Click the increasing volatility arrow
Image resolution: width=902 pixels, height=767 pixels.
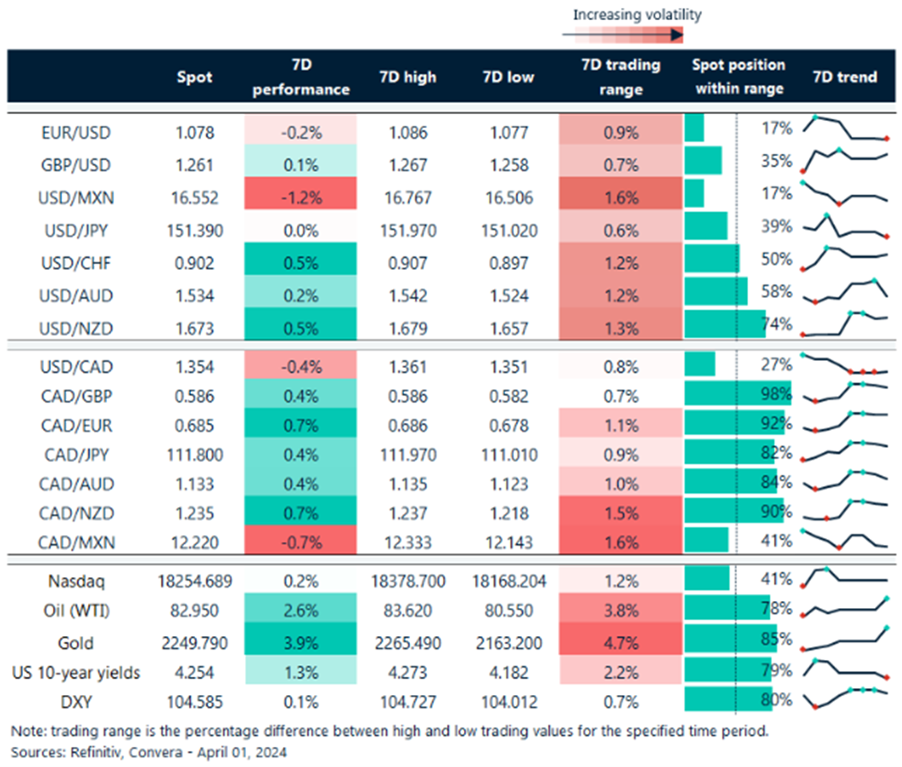[622, 35]
